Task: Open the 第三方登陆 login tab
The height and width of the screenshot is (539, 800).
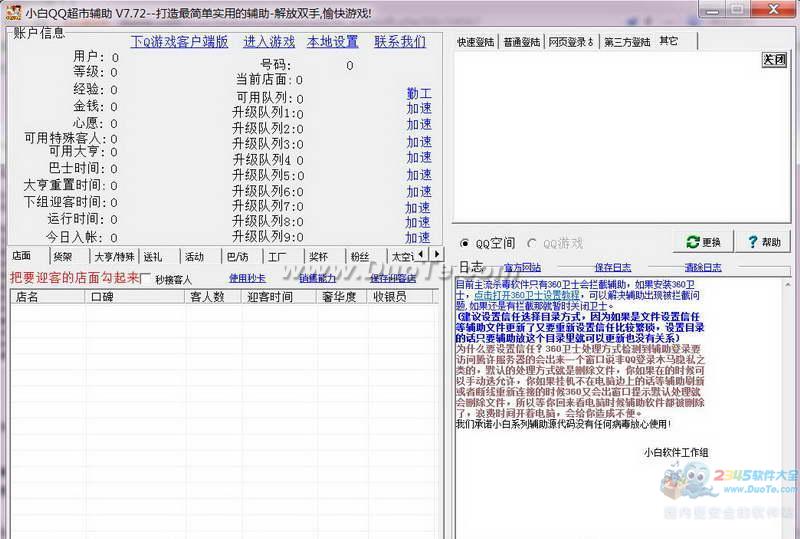Action: pyautogui.click(x=627, y=42)
